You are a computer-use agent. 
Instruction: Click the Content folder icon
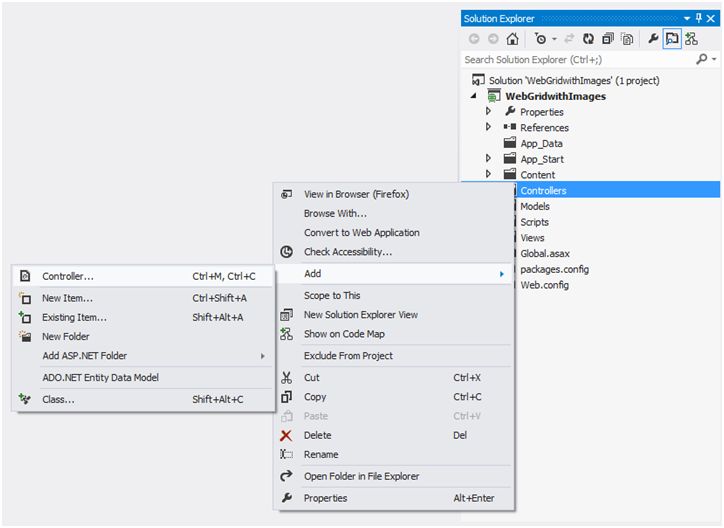510,174
